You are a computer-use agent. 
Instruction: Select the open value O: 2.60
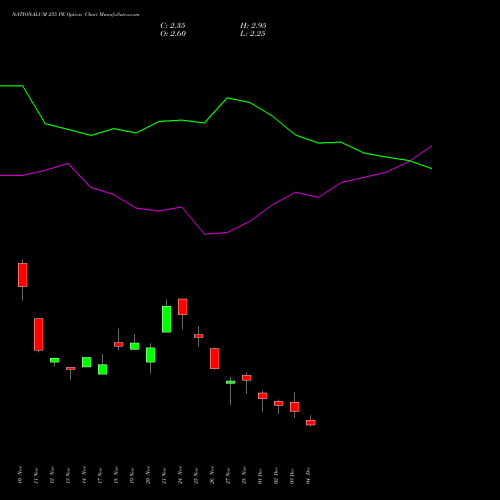pyautogui.click(x=173, y=34)
